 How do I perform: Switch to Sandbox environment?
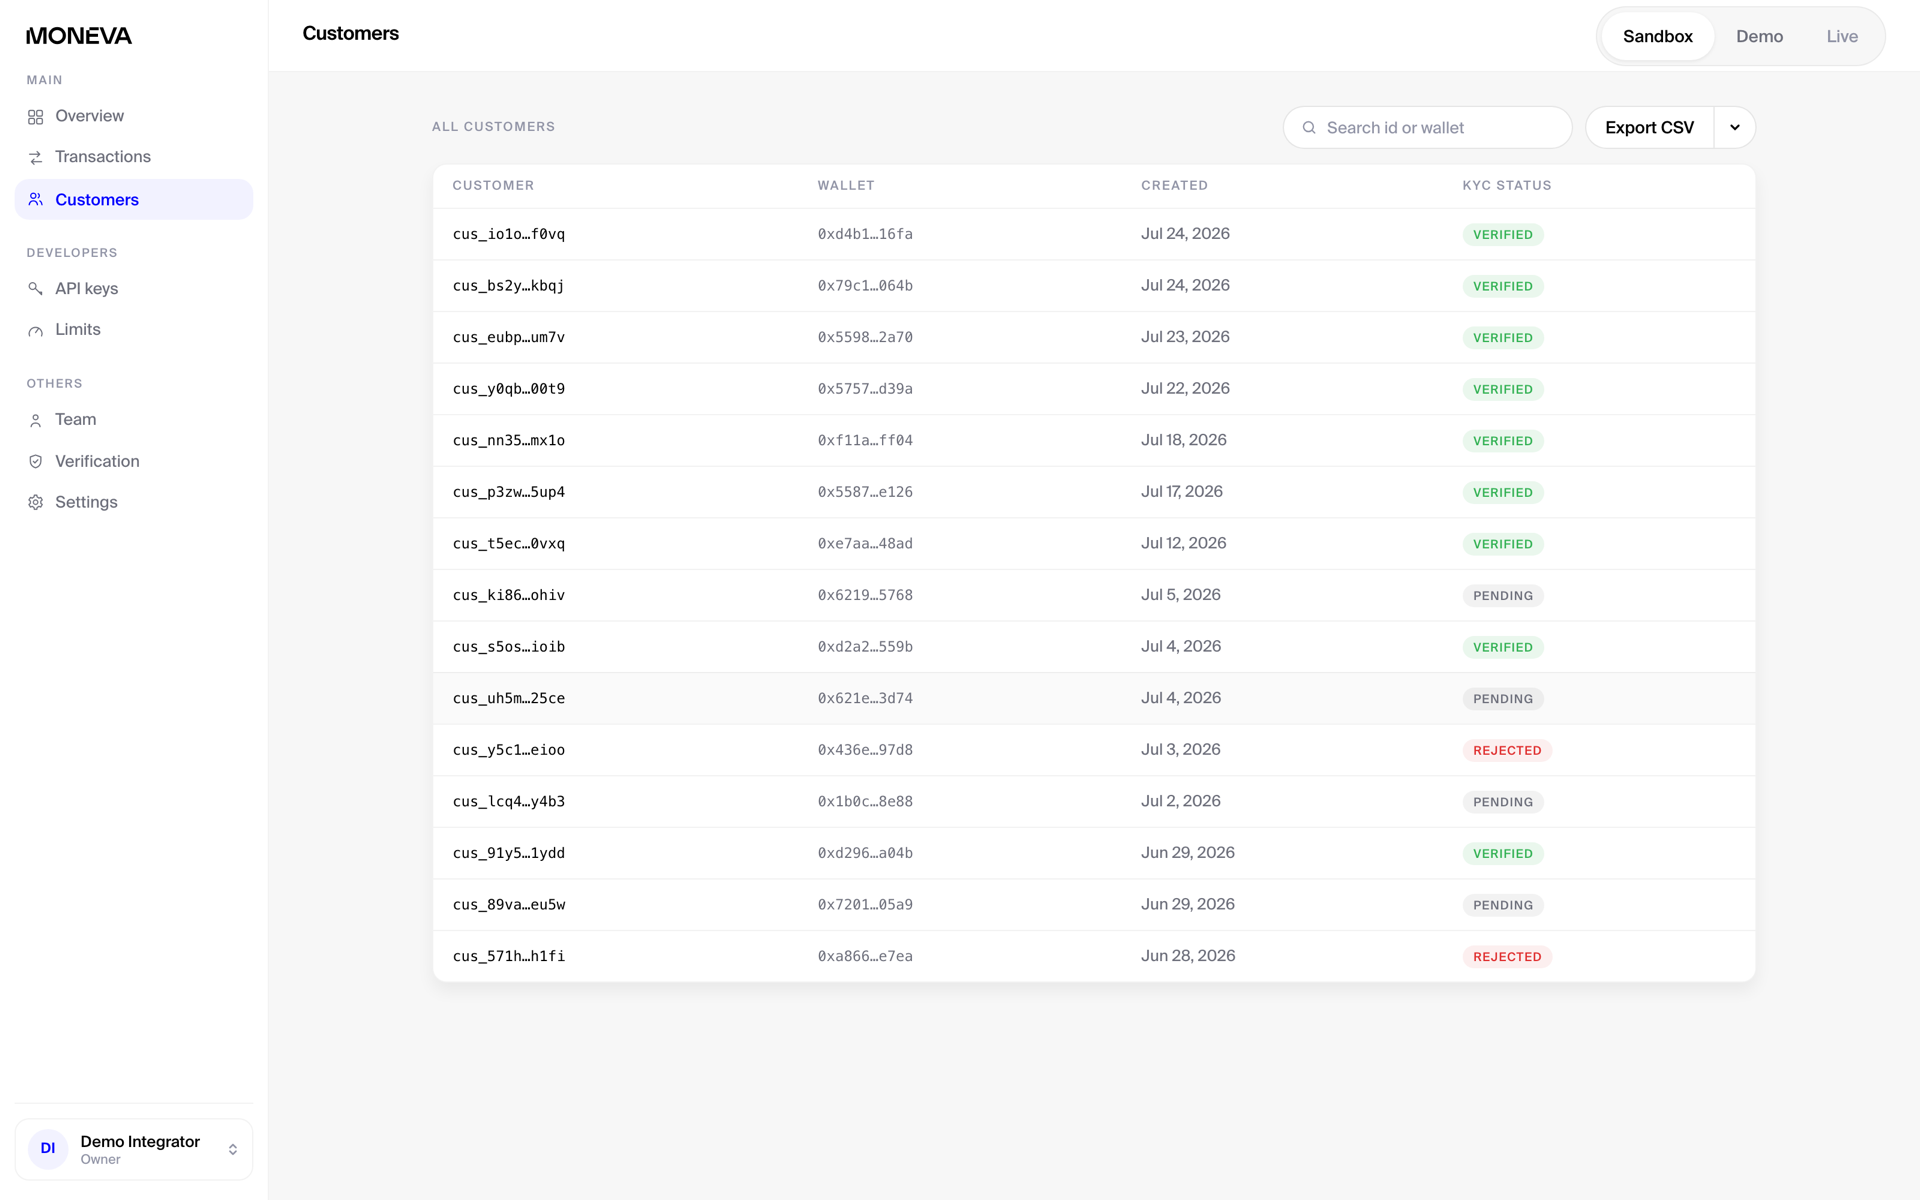(1658, 37)
